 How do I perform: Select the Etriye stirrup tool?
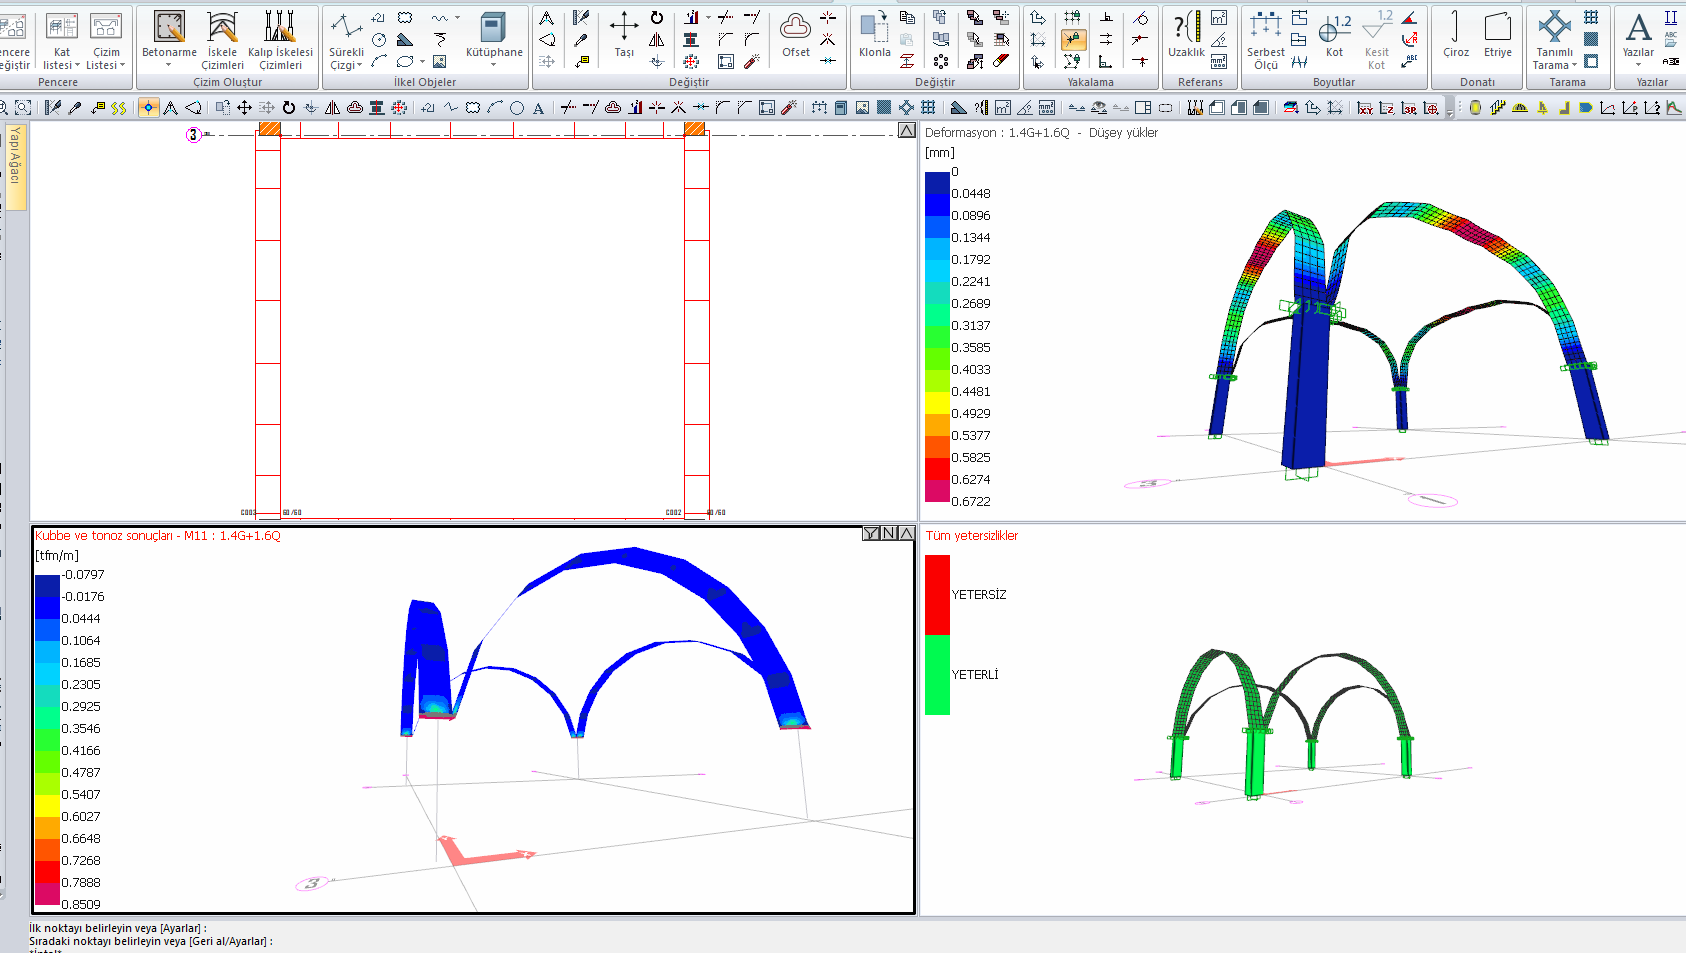(1497, 34)
